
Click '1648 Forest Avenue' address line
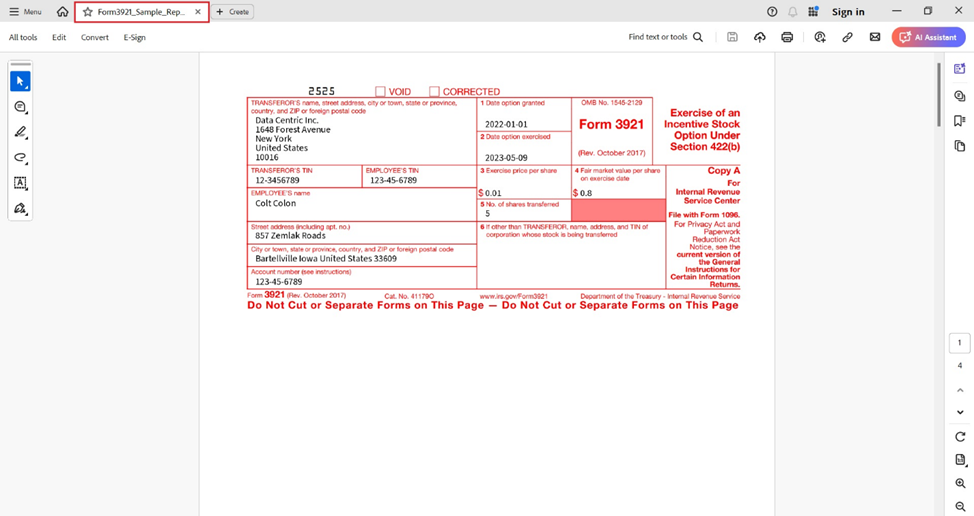293,130
